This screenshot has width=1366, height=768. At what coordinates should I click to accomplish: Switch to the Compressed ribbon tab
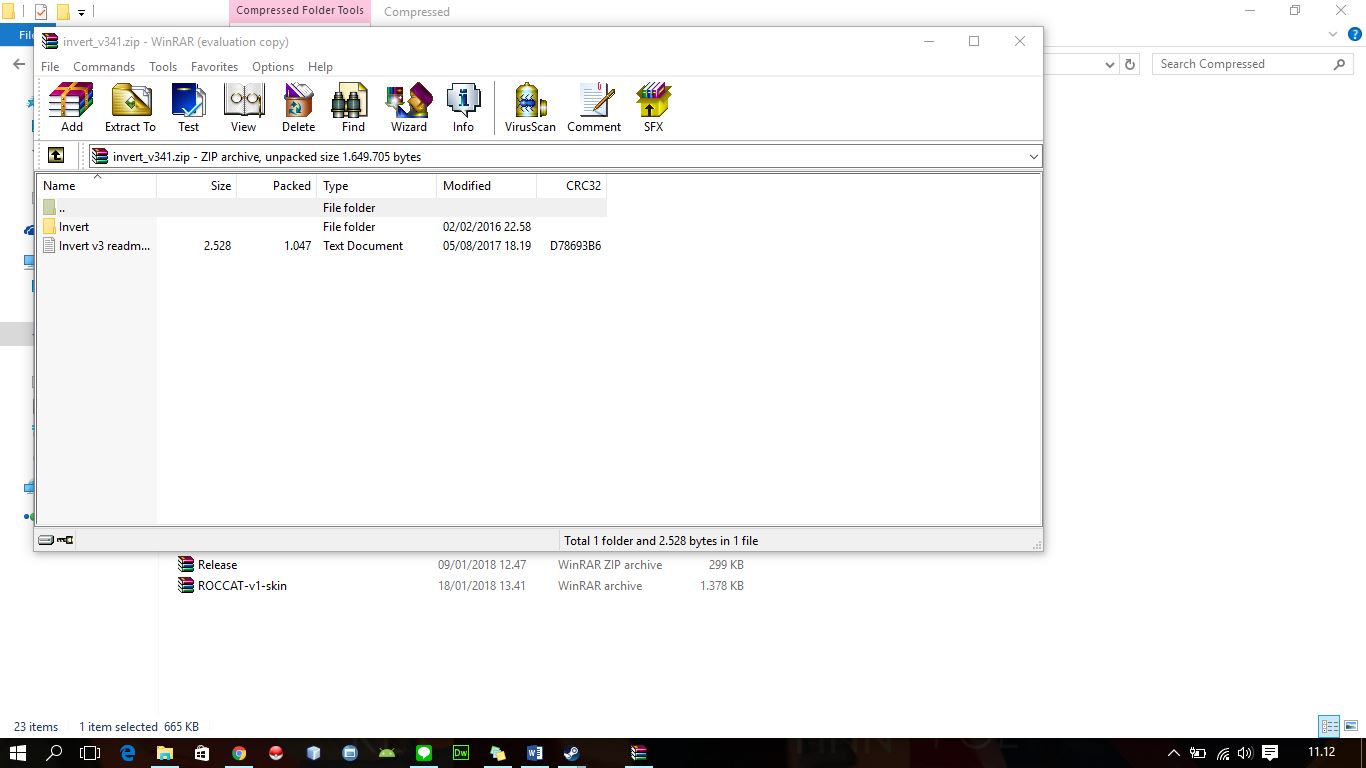pyautogui.click(x=417, y=12)
